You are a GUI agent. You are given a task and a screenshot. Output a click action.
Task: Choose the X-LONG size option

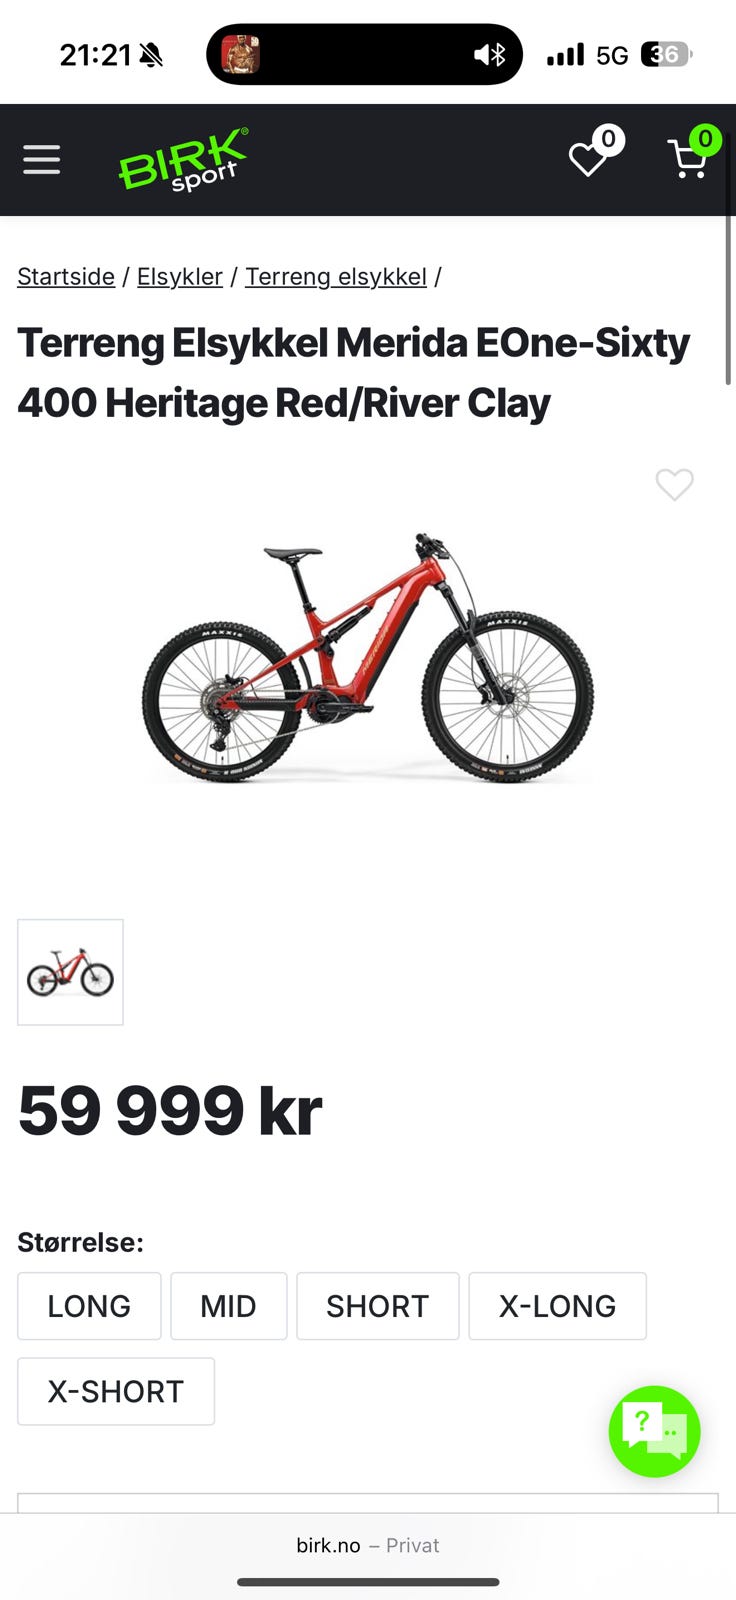557,1306
